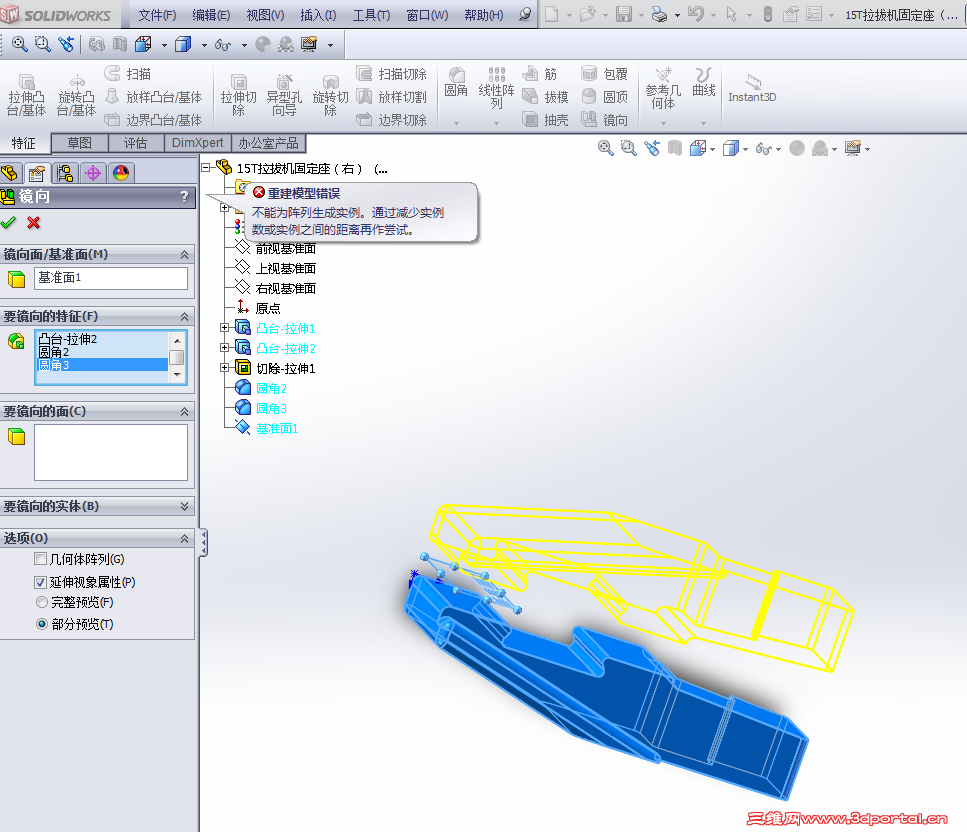The height and width of the screenshot is (832, 967).
Task: Collapse the Options (选项) section
Action: click(184, 538)
